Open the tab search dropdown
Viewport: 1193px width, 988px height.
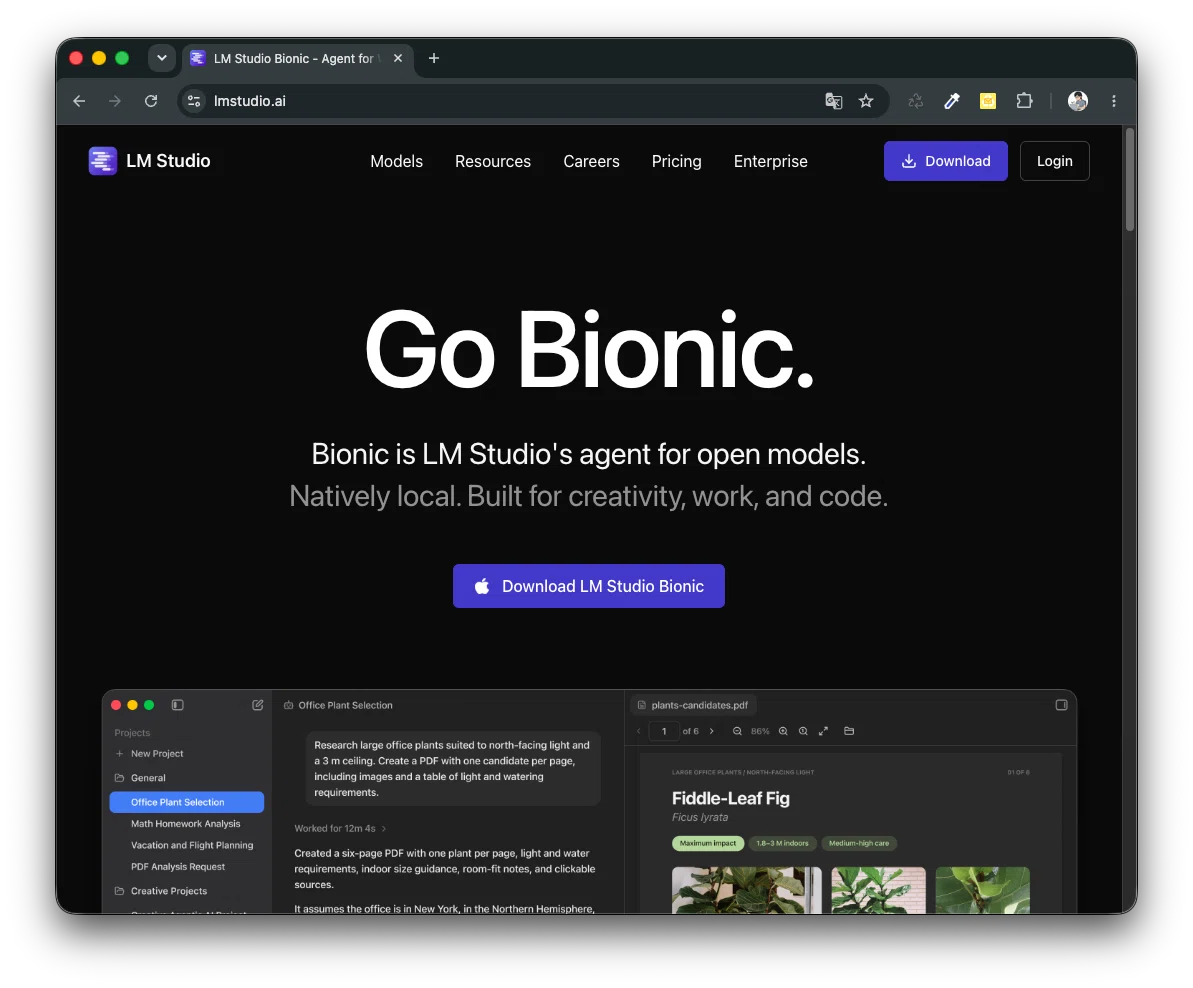pyautogui.click(x=162, y=58)
